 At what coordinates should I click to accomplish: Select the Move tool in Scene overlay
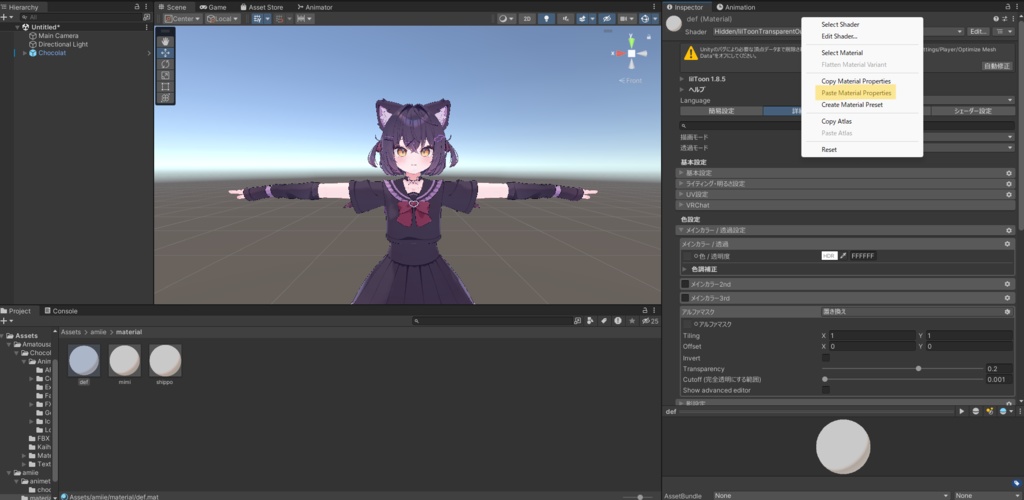(x=165, y=53)
